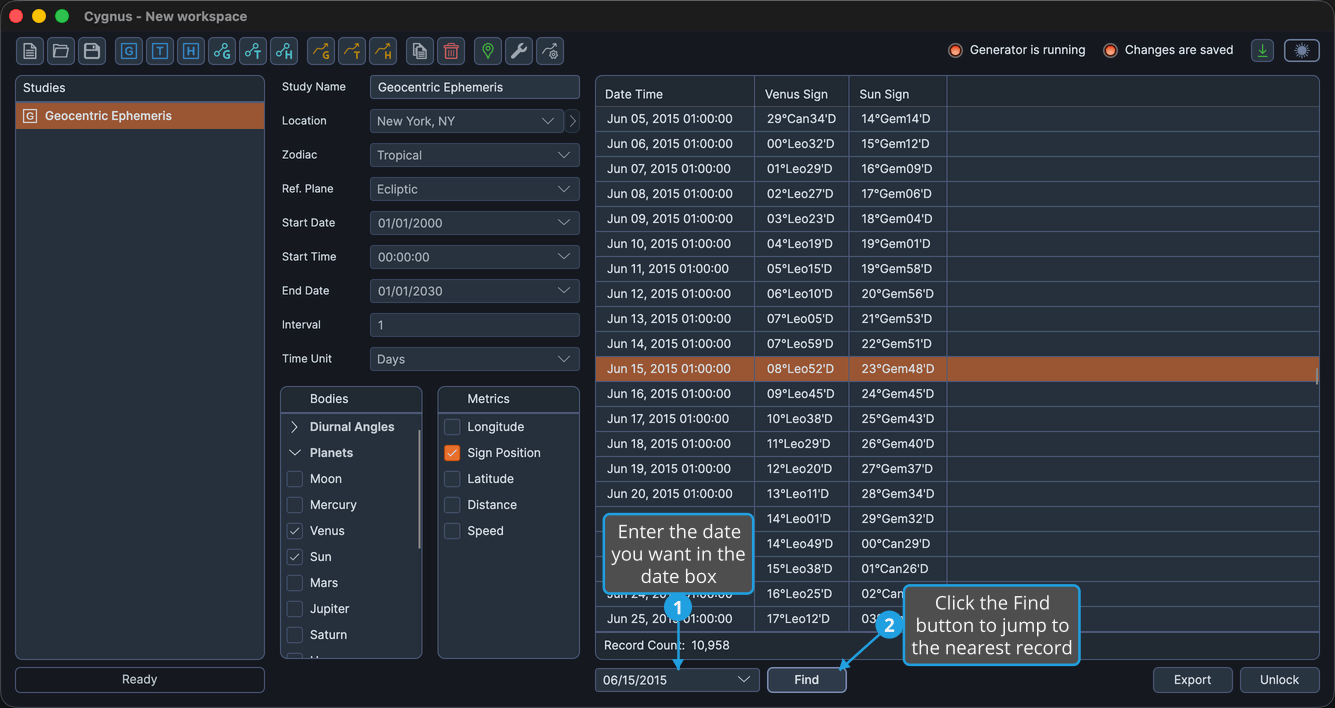Click the chart with gear icon
The image size is (1335, 708).
pyautogui.click(x=550, y=50)
